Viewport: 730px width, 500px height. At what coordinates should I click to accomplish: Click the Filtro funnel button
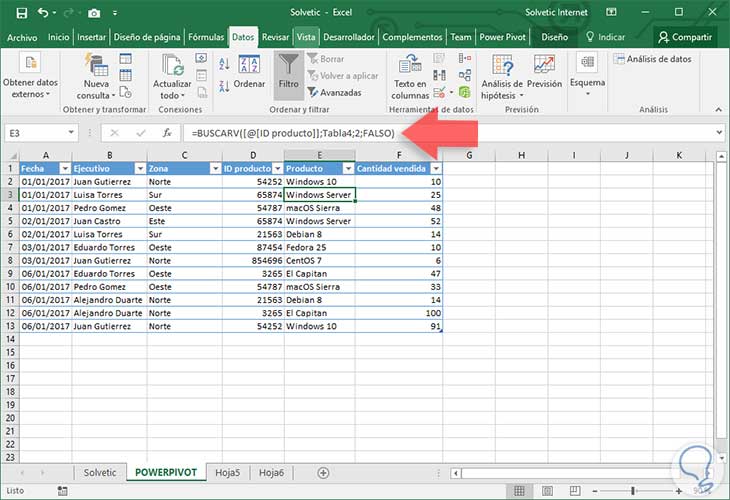pos(288,74)
